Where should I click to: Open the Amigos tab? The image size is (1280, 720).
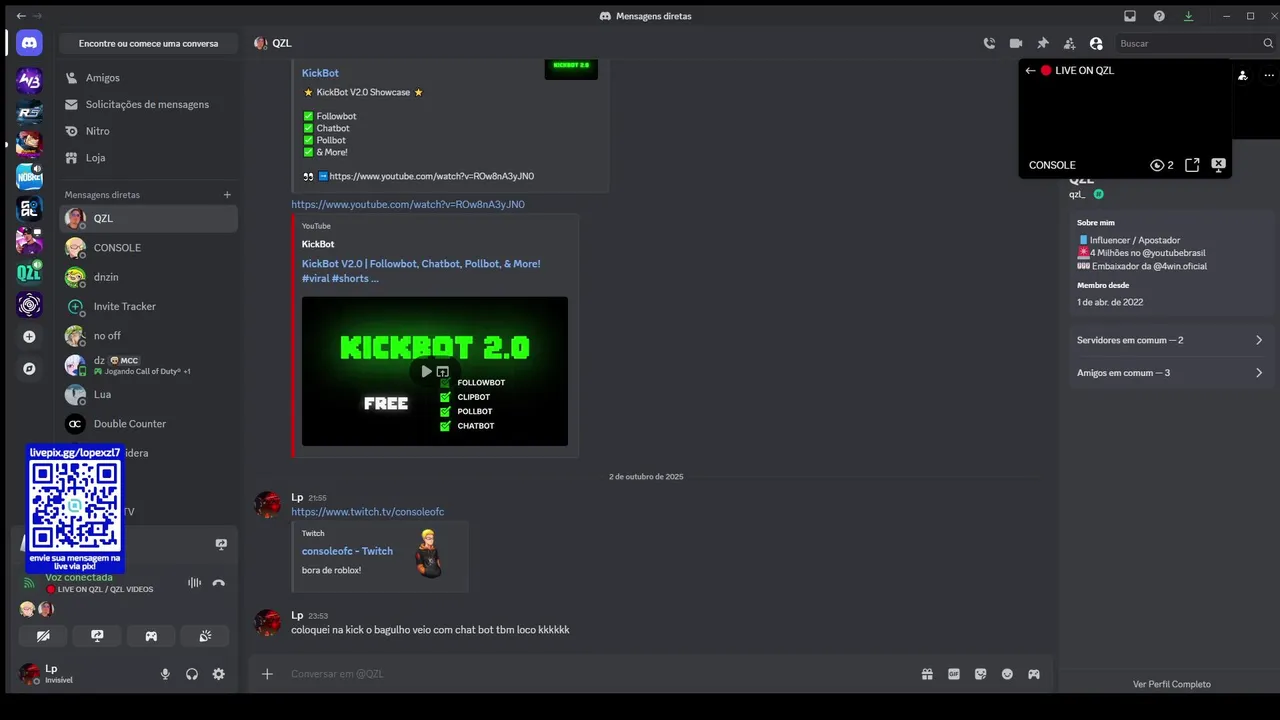coord(148,78)
